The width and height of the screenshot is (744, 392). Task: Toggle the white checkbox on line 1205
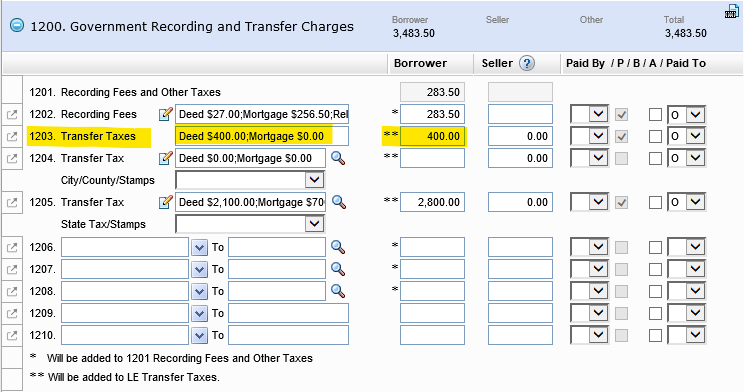coord(655,203)
